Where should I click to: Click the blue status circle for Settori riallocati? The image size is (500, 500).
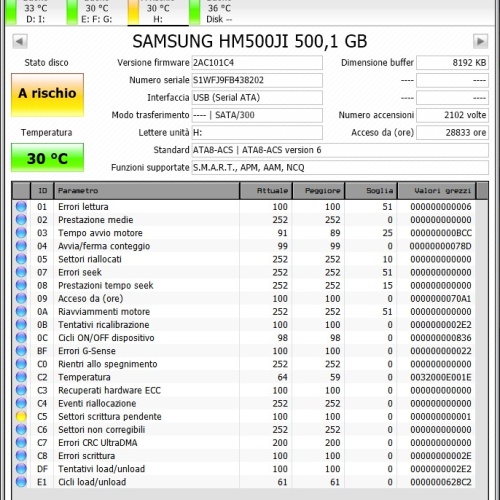21,259
